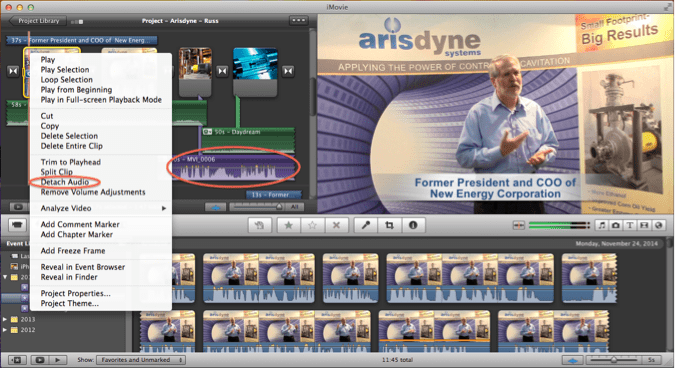Open the photo browser camera icon

(616, 225)
